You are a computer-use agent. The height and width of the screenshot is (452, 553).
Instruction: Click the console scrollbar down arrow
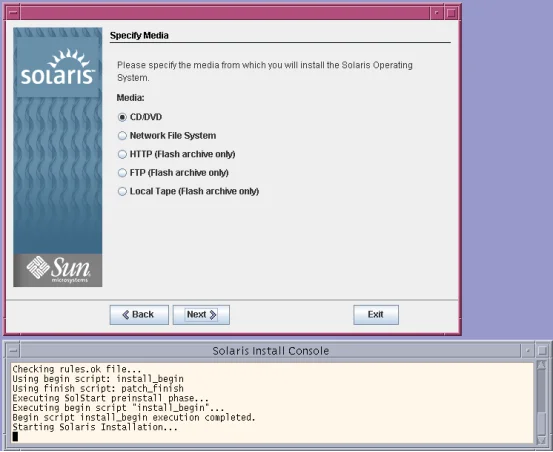pyautogui.click(x=541, y=440)
